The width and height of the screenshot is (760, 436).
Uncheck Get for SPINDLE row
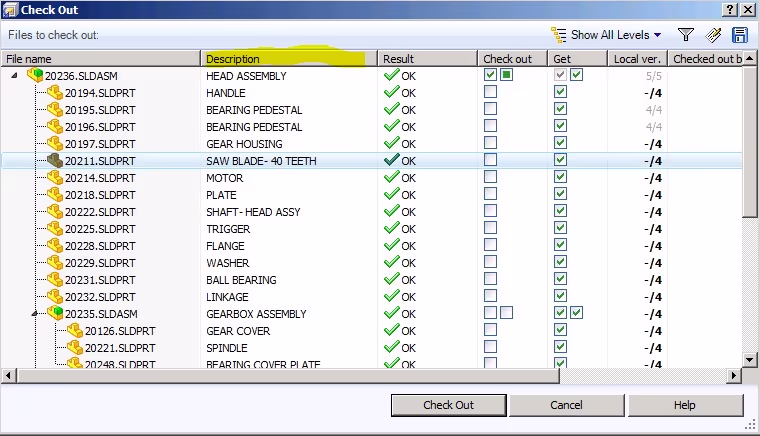point(560,347)
